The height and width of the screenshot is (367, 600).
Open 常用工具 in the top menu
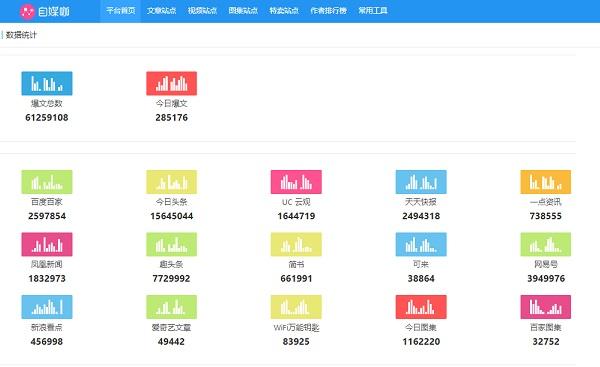coord(373,11)
